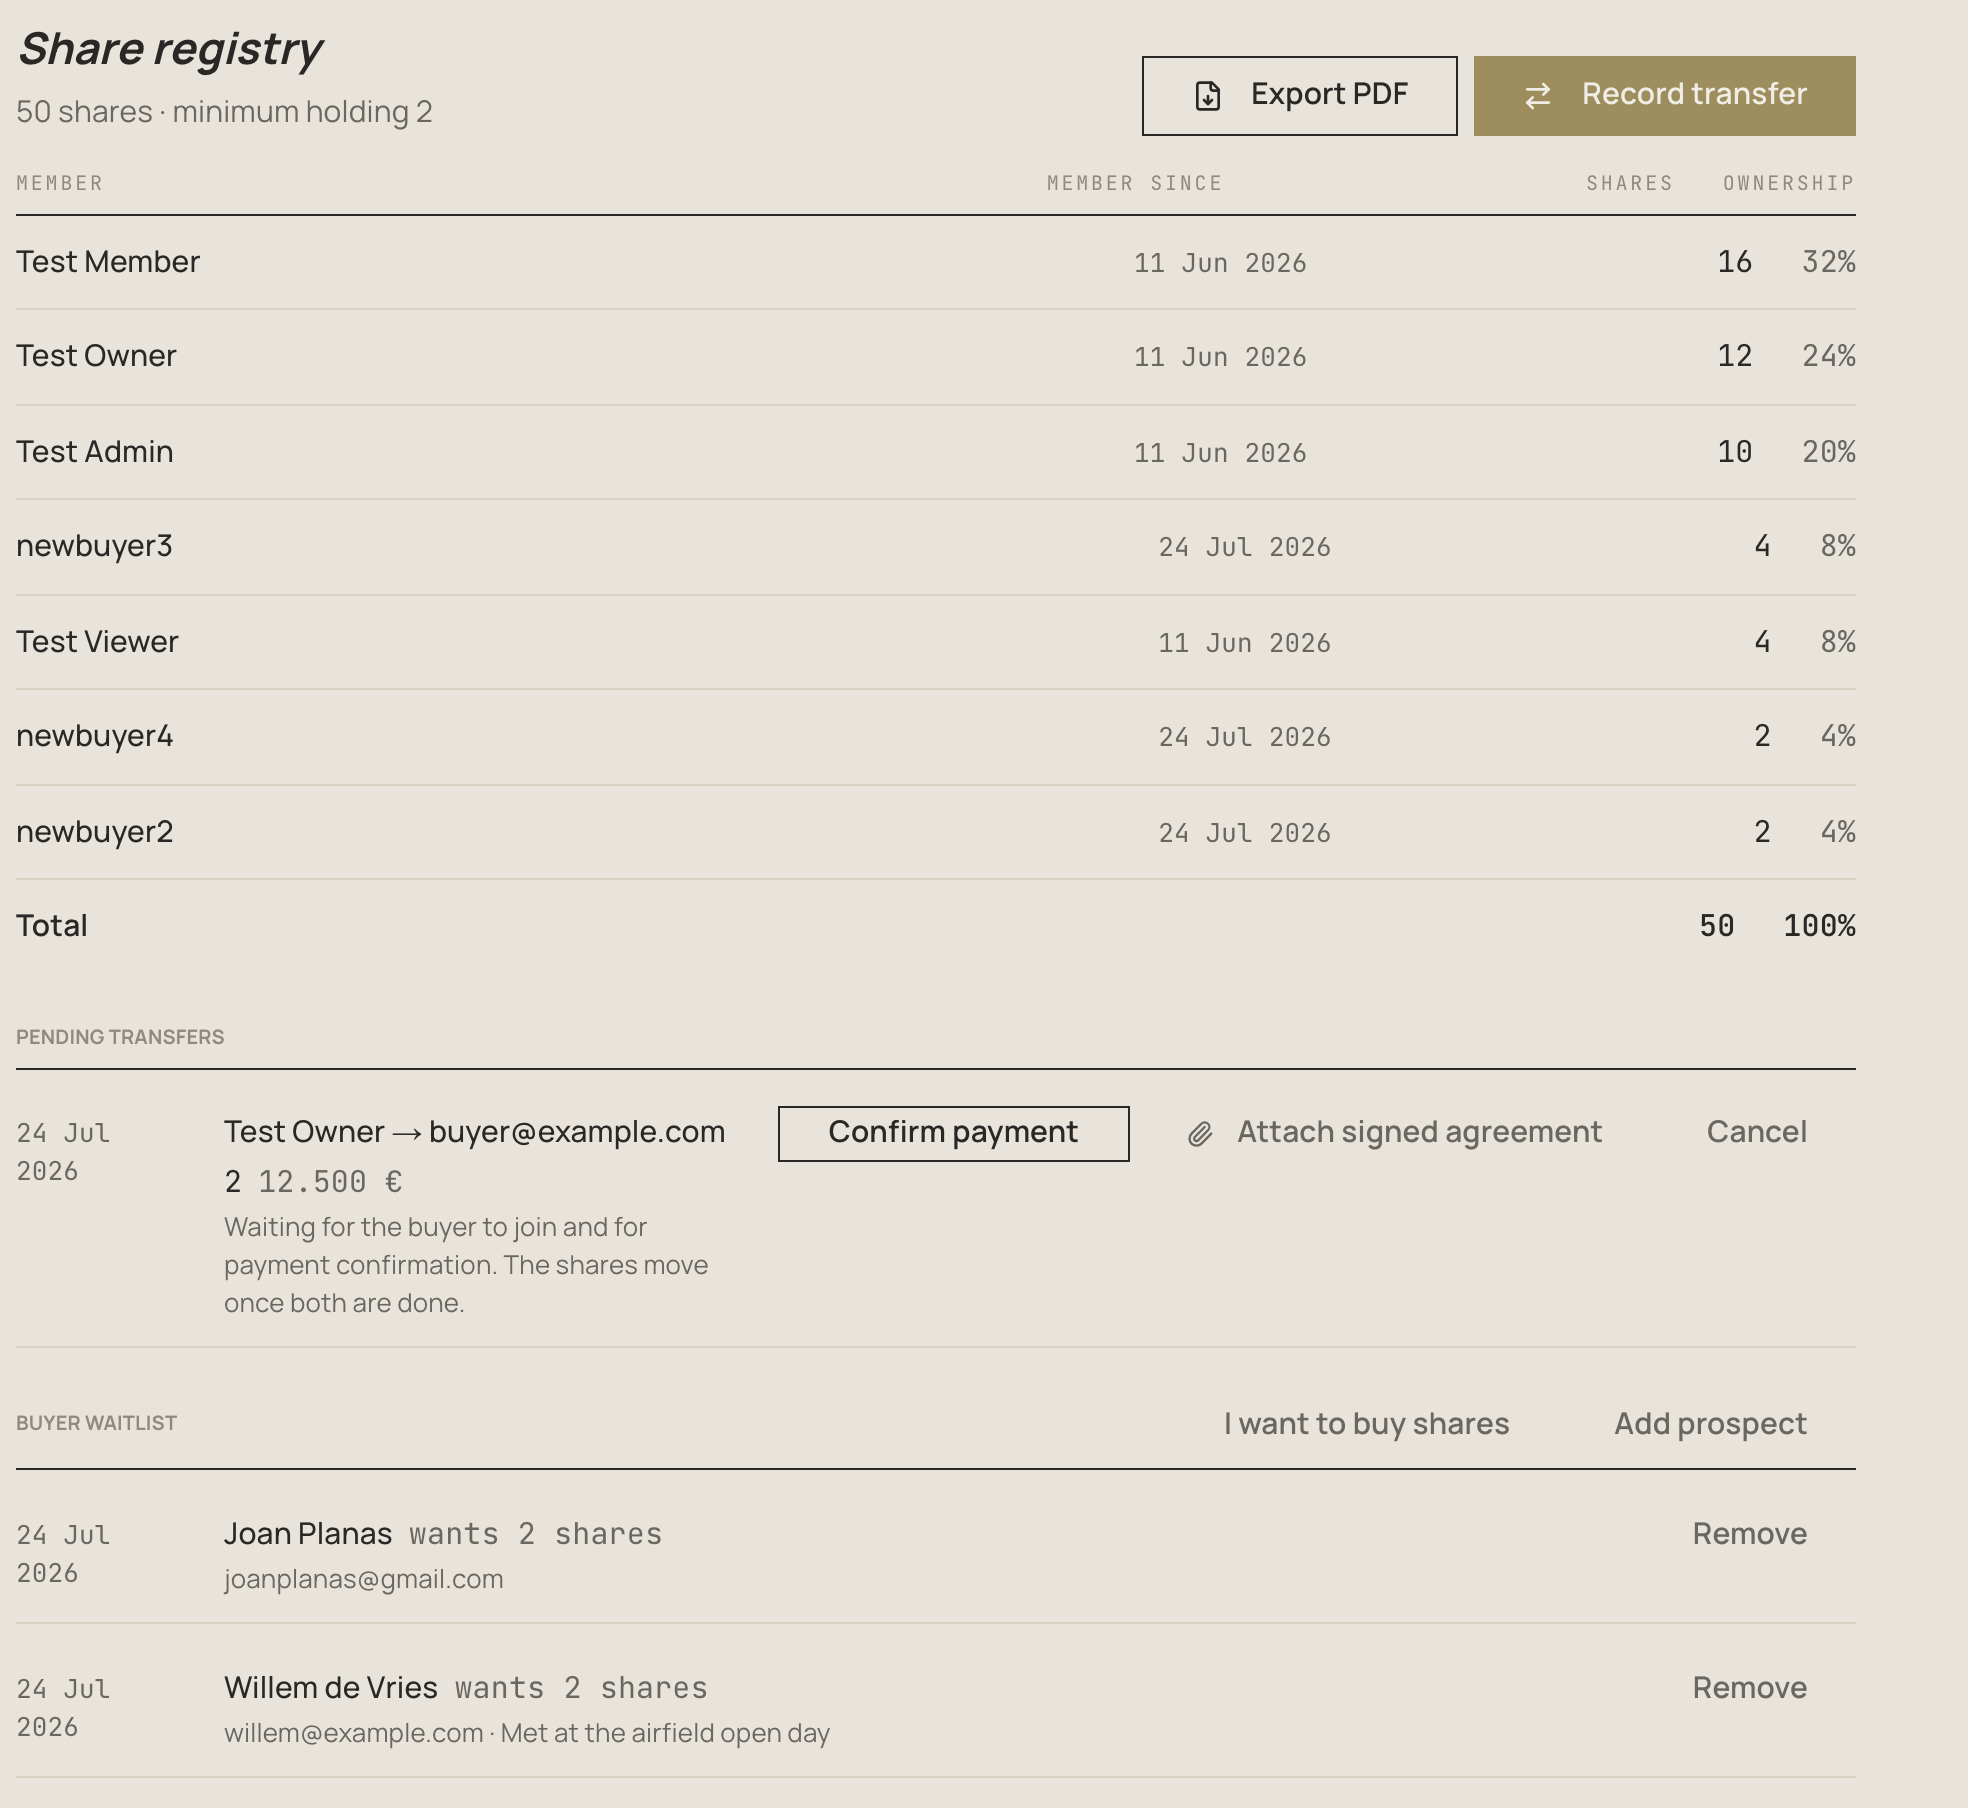Image resolution: width=1968 pixels, height=1808 pixels.
Task: Click the Joan Planas waitlist name
Action: pos(308,1534)
